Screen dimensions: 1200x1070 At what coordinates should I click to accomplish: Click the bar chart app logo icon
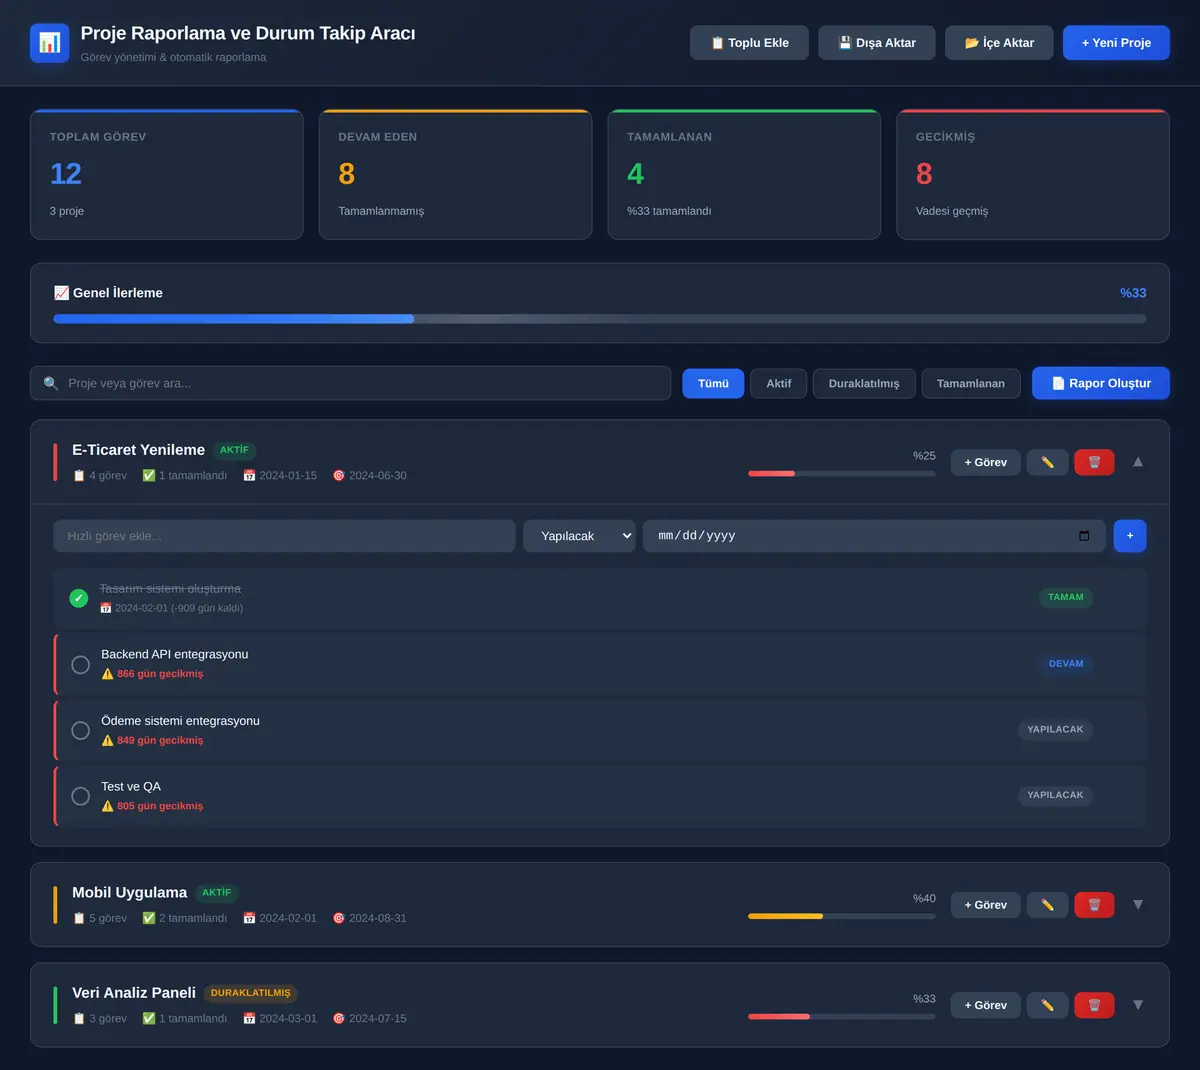(50, 43)
